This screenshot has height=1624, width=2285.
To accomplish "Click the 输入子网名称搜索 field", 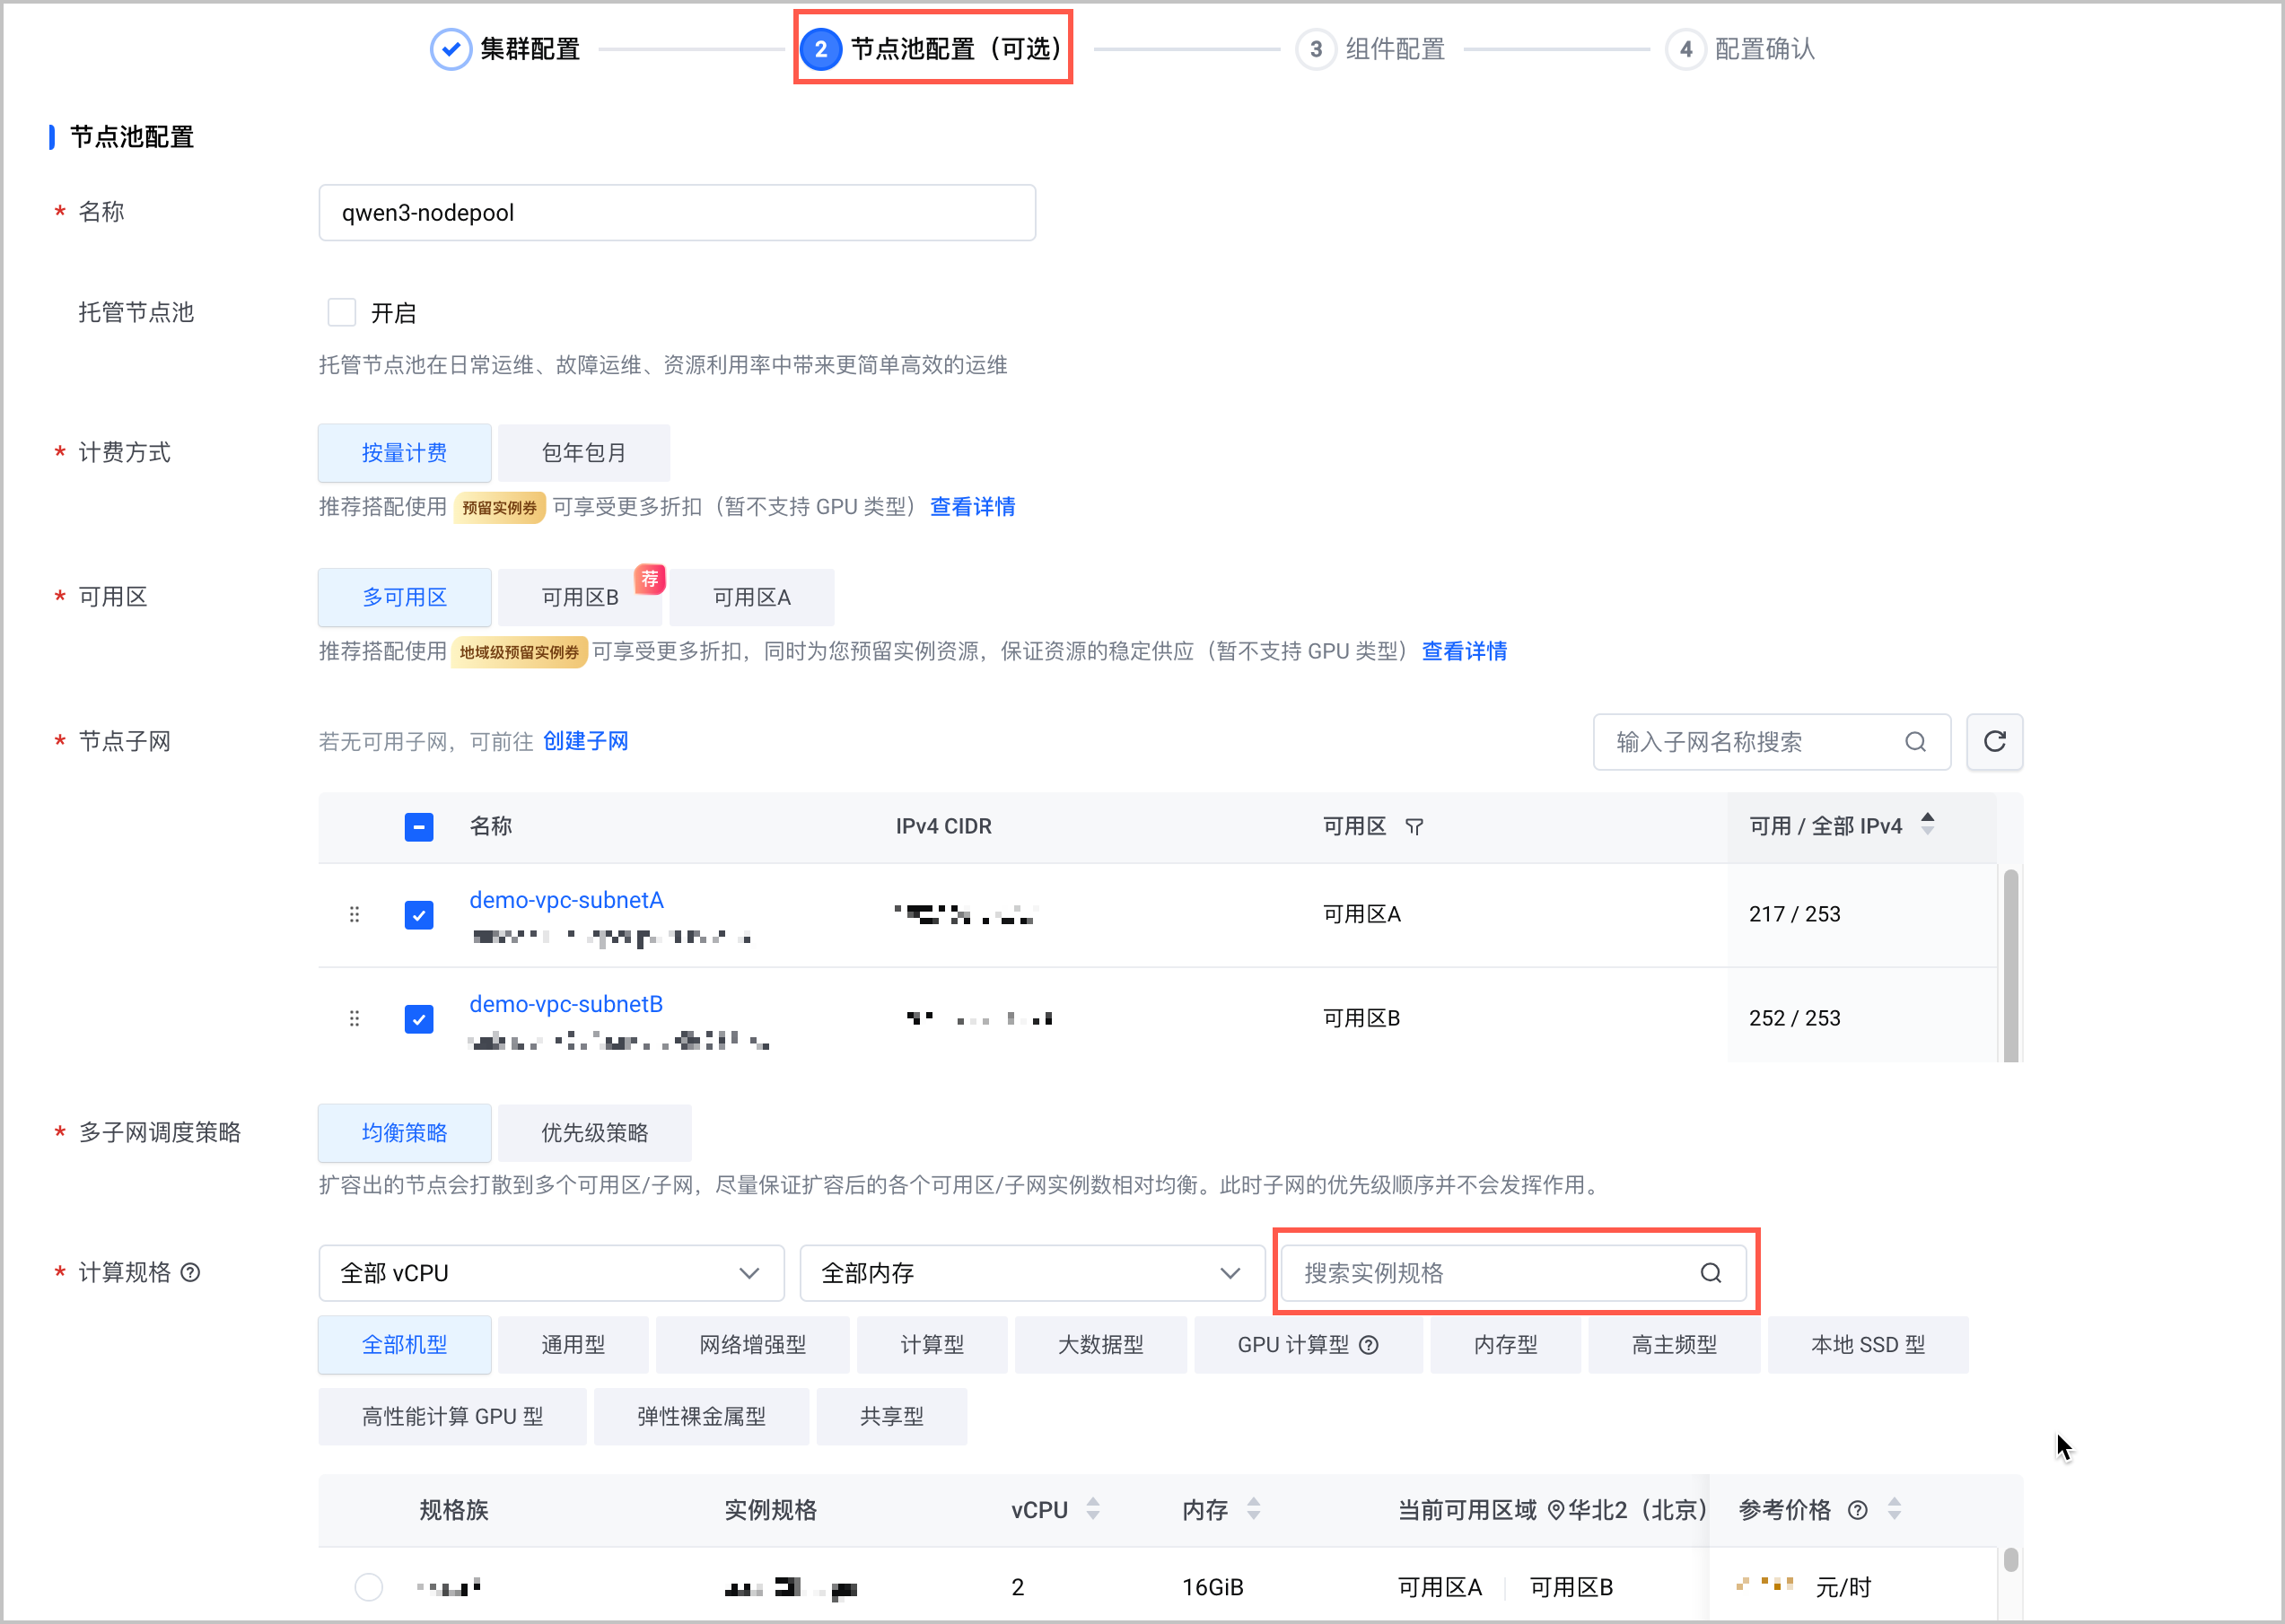I will [1771, 742].
